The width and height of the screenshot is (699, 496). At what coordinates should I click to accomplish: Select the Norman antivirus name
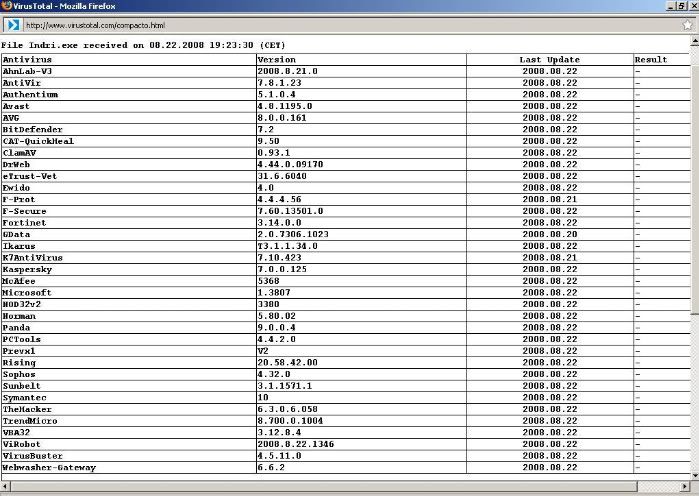(x=19, y=316)
